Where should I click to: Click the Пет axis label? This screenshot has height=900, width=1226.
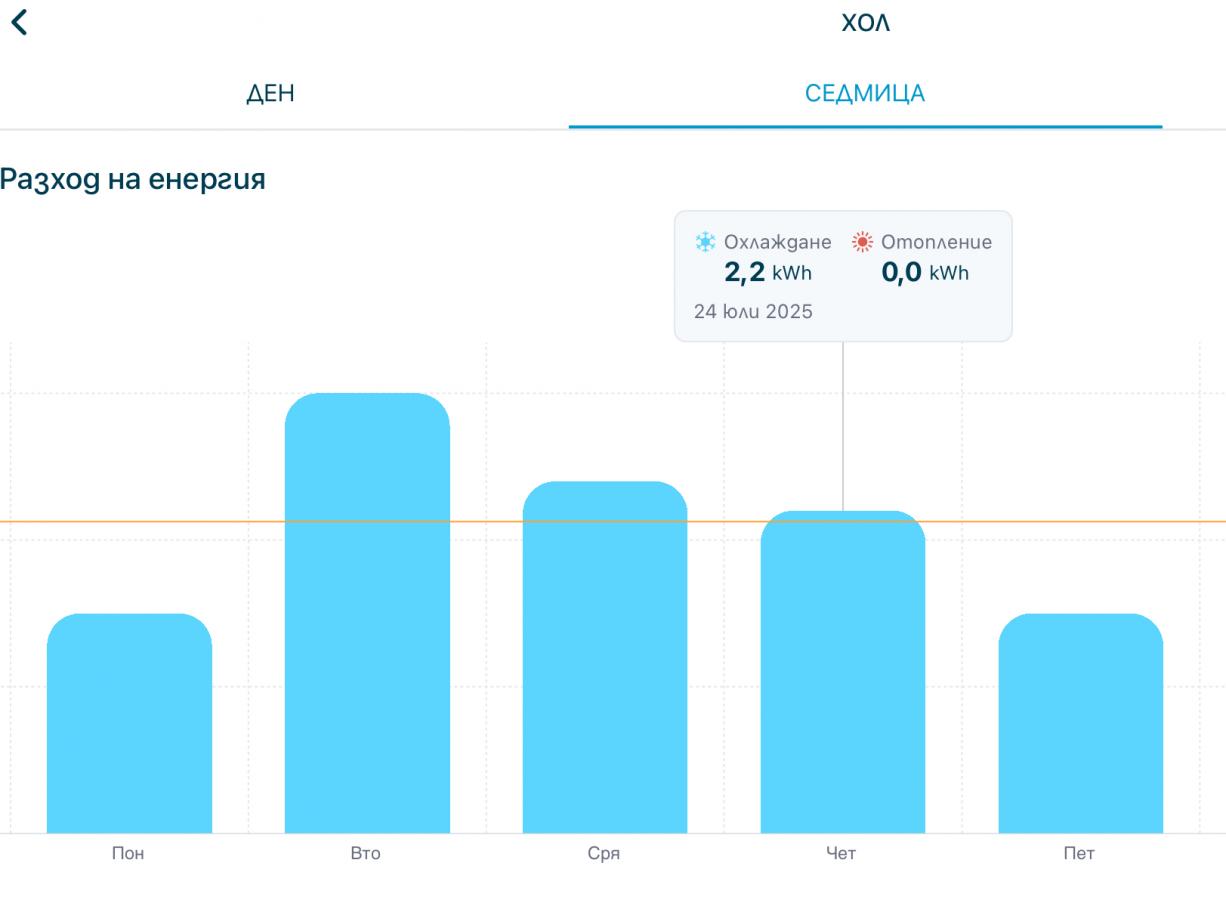click(1080, 854)
